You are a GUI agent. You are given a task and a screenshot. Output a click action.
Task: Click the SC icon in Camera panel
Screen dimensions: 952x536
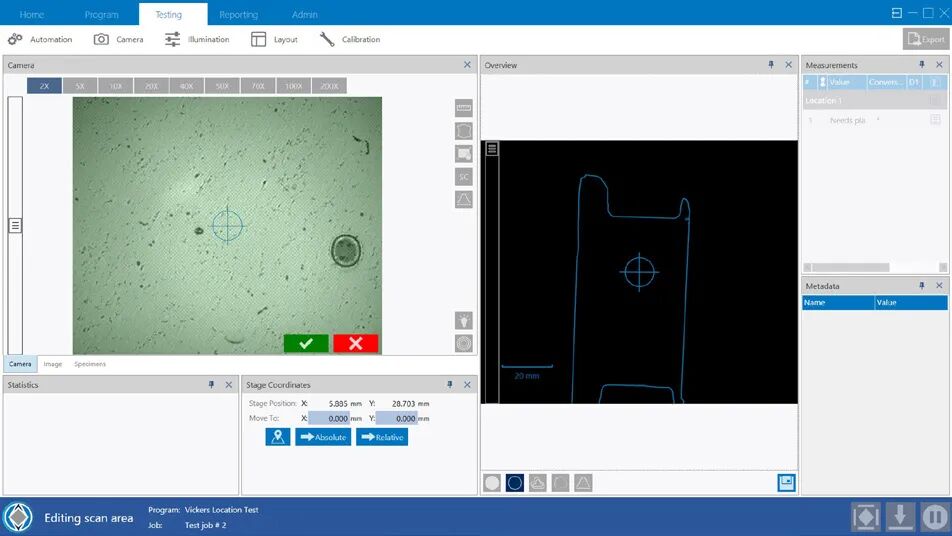pos(464,177)
